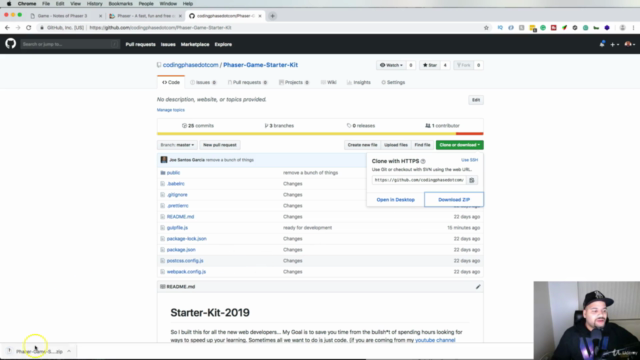Edit the repository description
This screenshot has width=640, height=360.
476,100
